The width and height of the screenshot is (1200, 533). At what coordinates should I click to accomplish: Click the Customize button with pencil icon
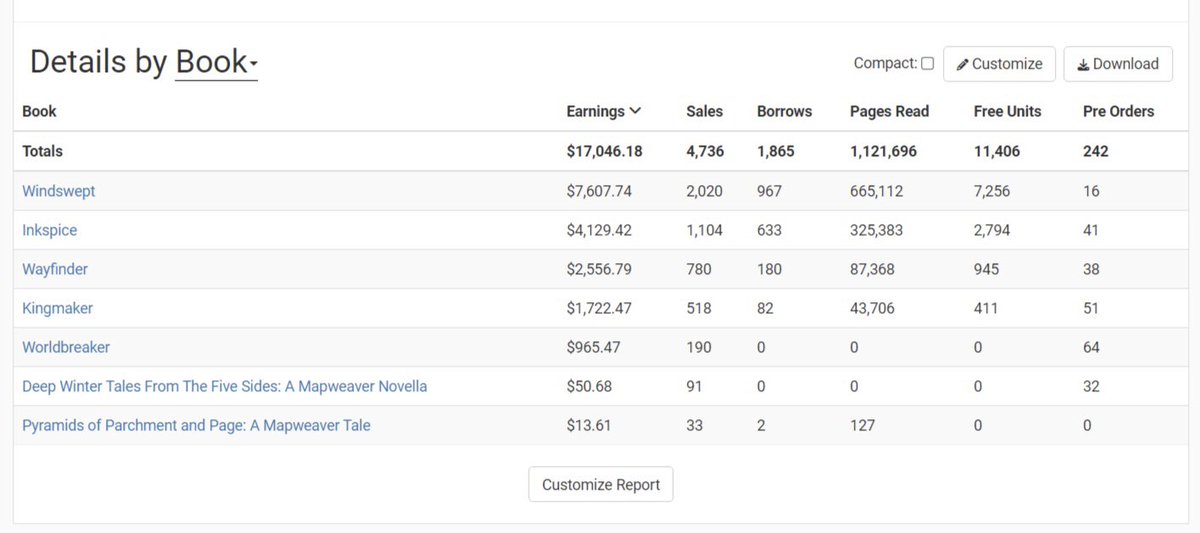point(999,63)
